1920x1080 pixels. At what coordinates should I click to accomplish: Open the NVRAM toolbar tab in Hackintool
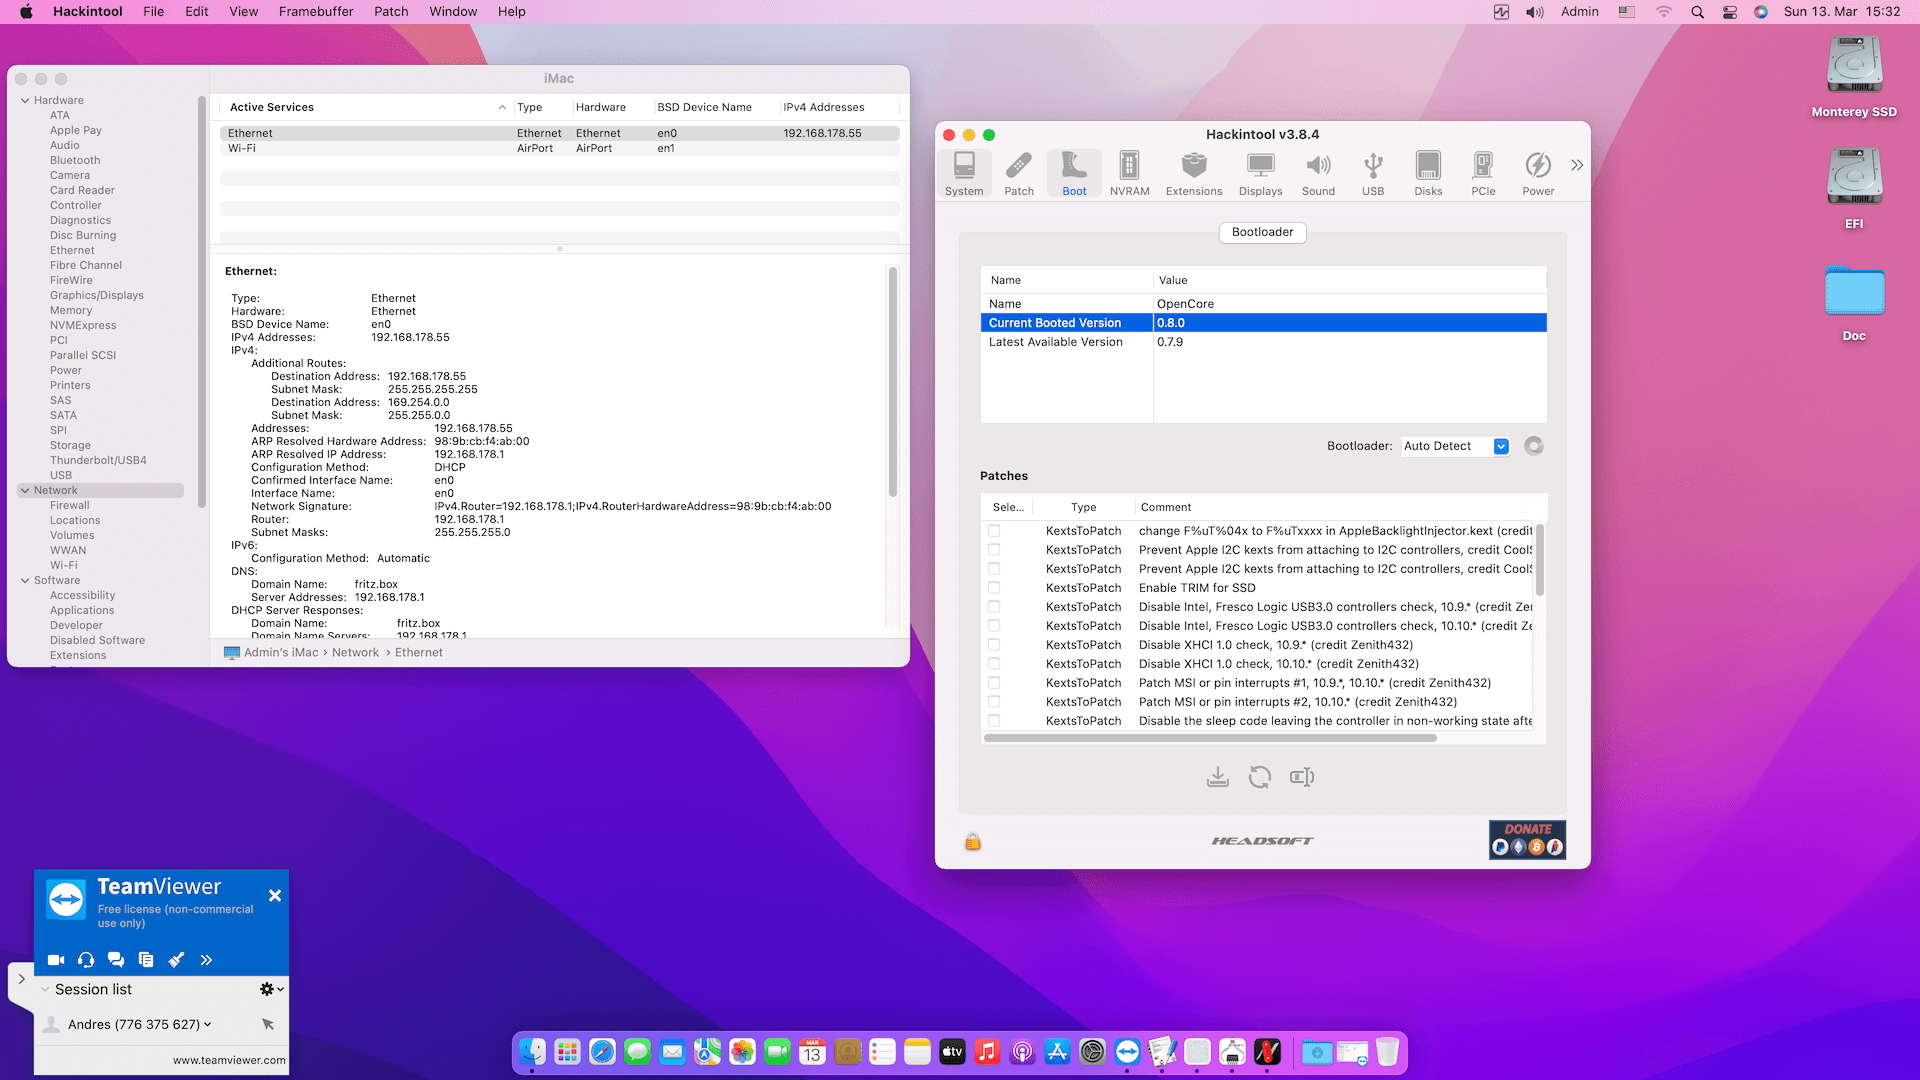[x=1129, y=173]
